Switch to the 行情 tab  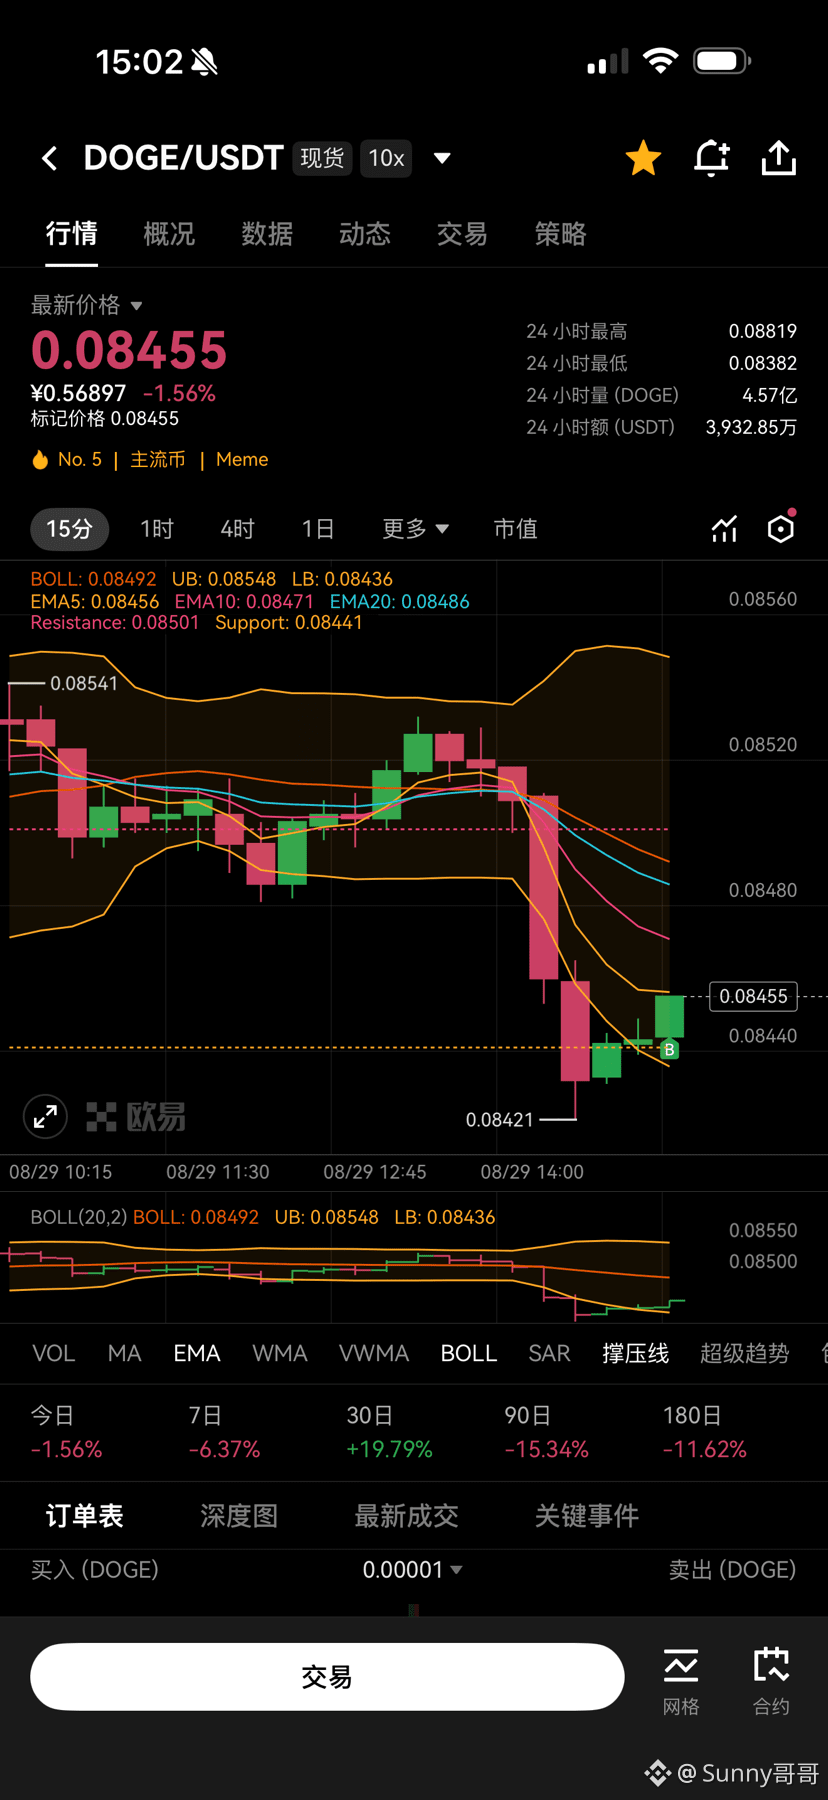[x=72, y=234]
